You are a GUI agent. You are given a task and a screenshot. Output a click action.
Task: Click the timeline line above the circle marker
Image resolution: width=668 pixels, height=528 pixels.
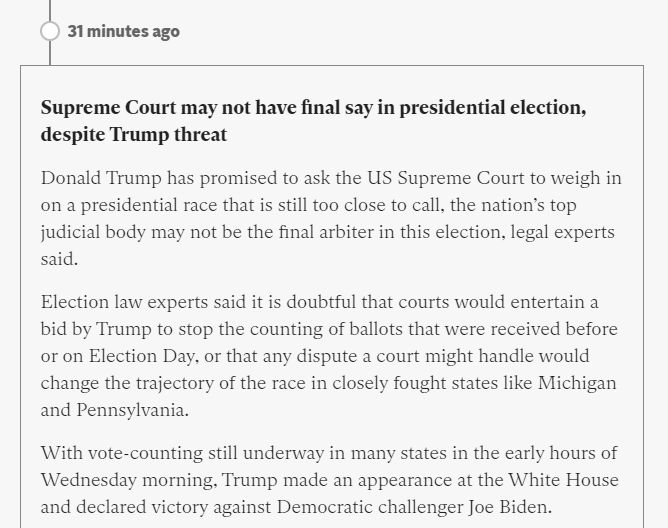50,8
